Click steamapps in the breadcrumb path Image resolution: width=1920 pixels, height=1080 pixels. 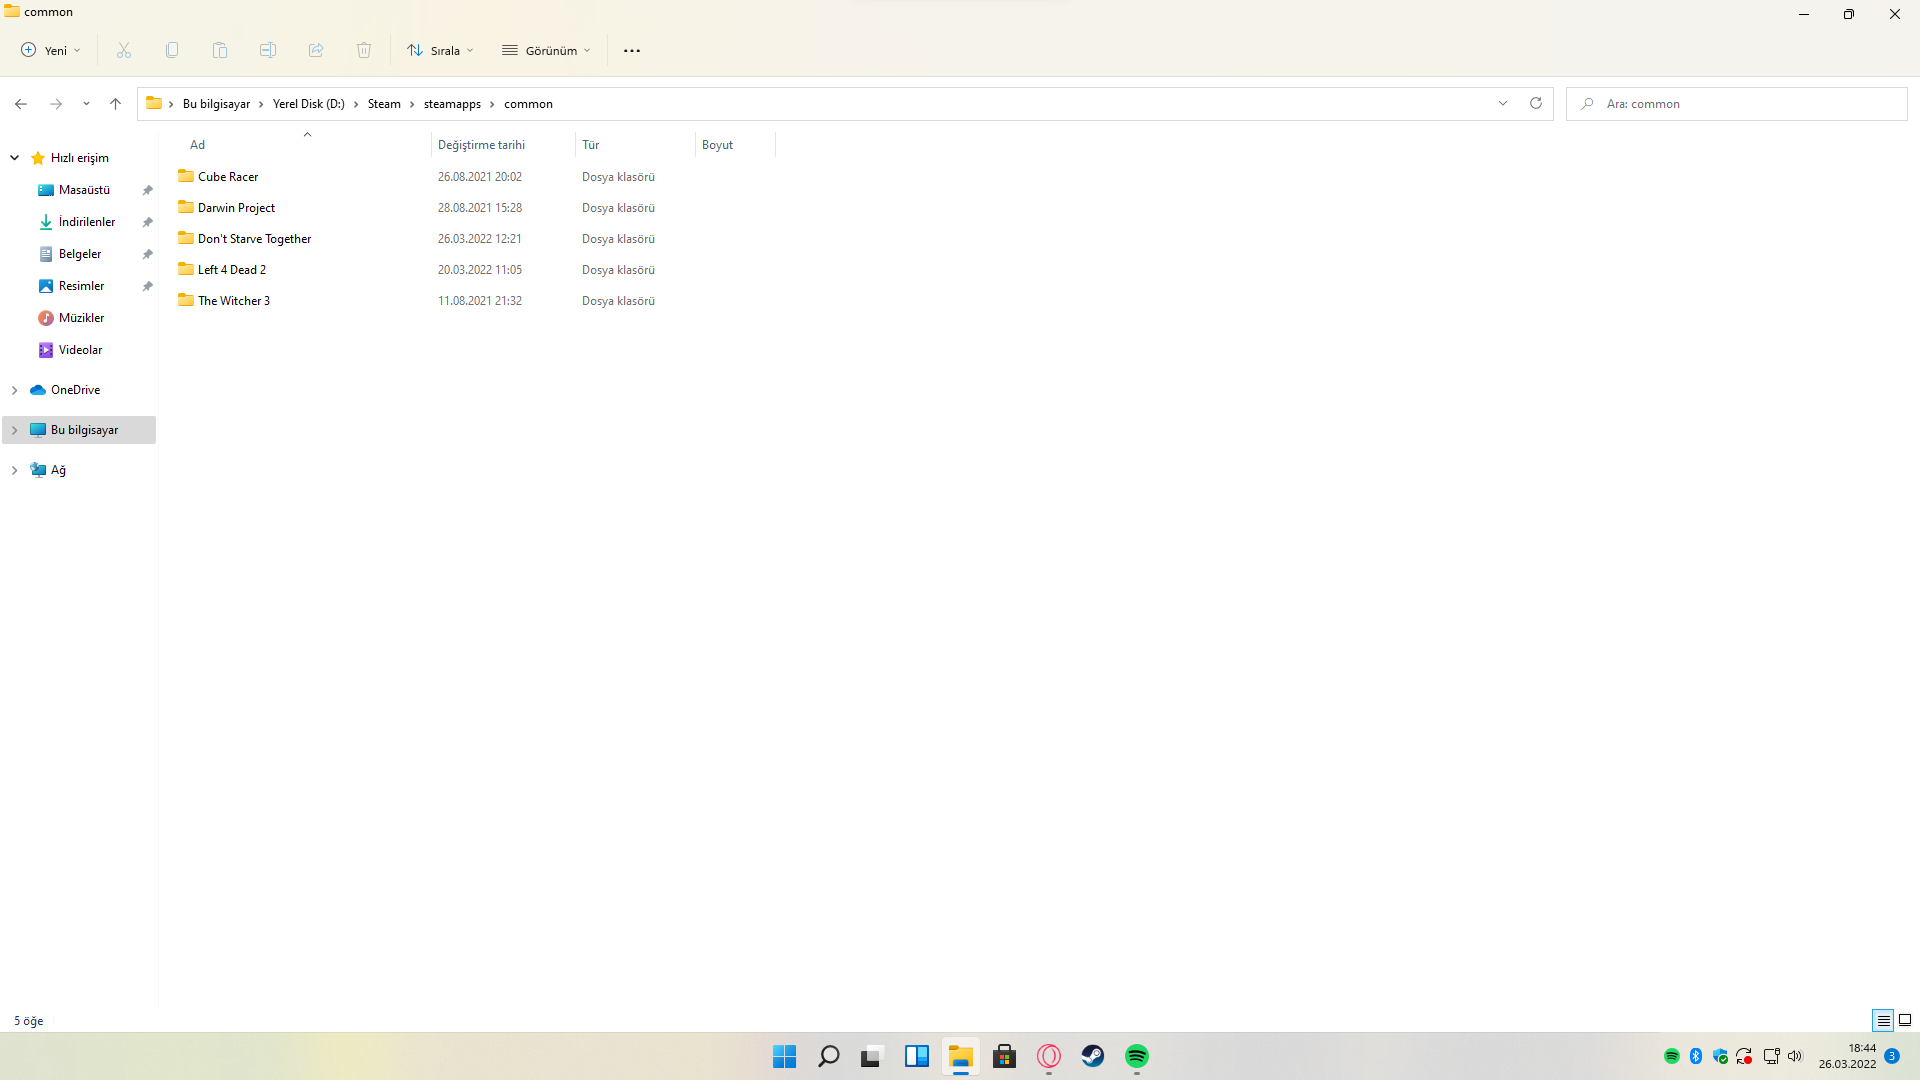pyautogui.click(x=452, y=104)
